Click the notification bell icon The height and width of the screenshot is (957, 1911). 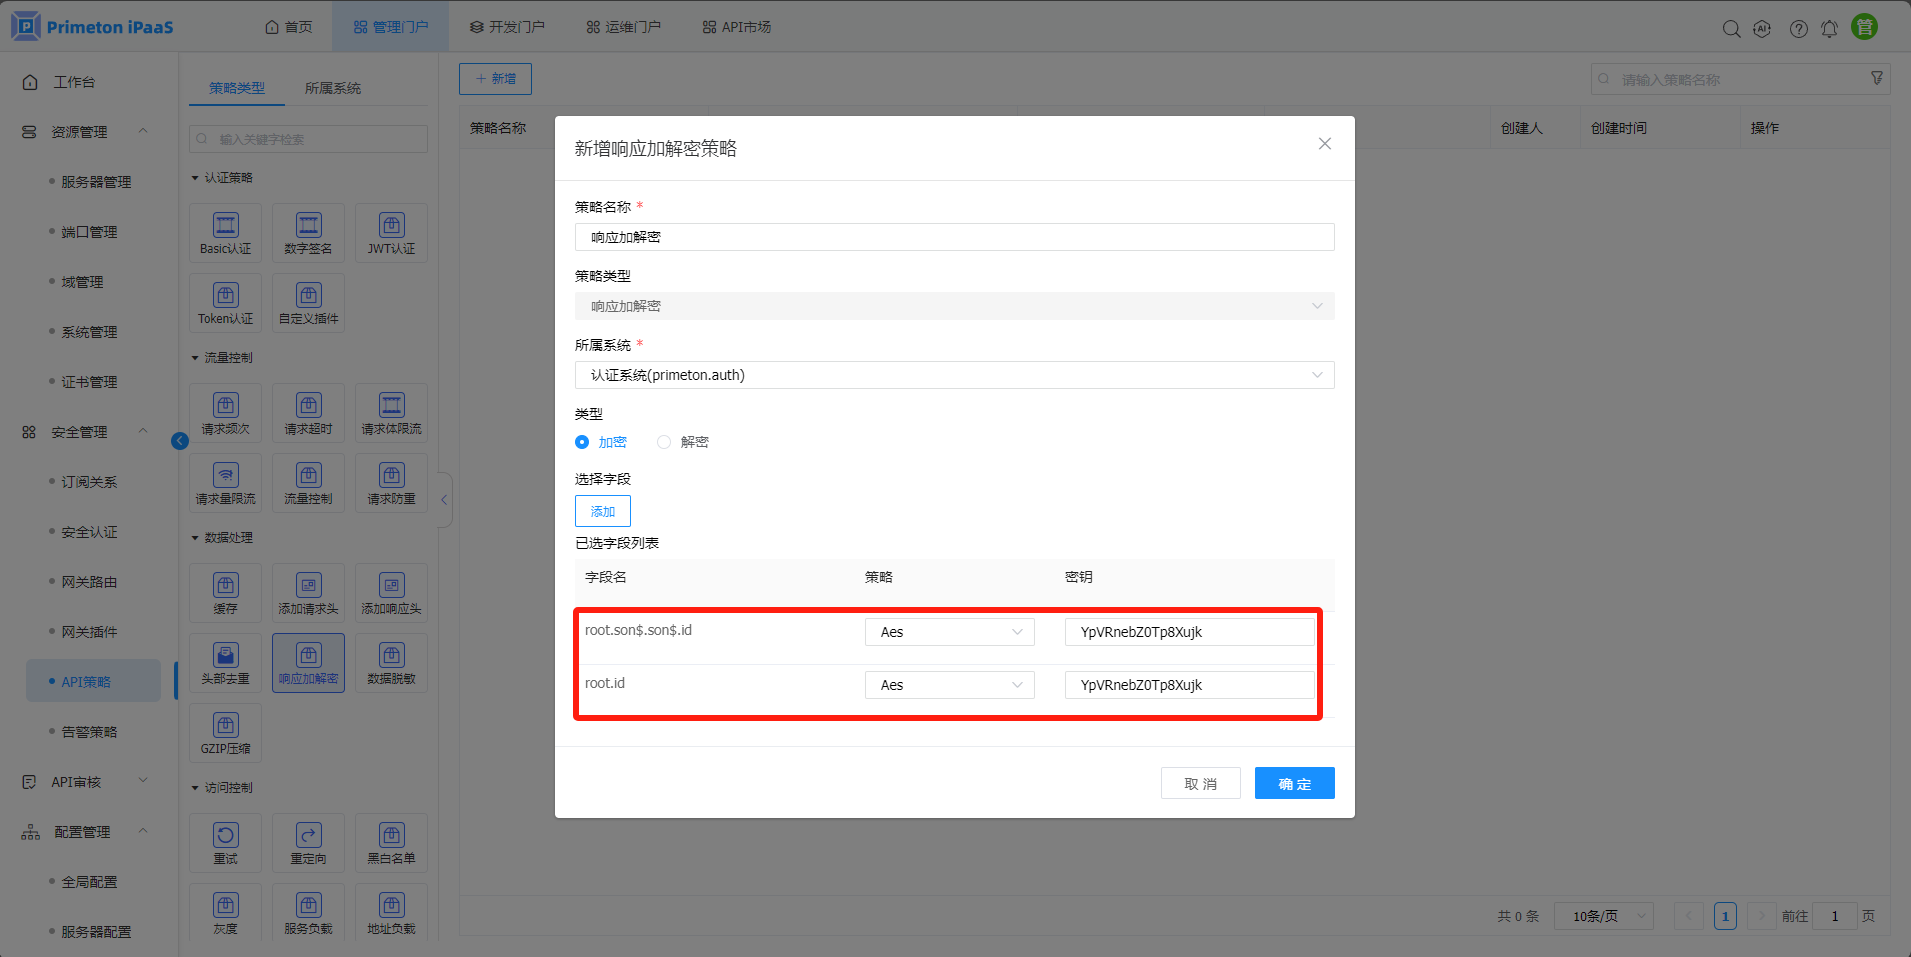click(1829, 29)
